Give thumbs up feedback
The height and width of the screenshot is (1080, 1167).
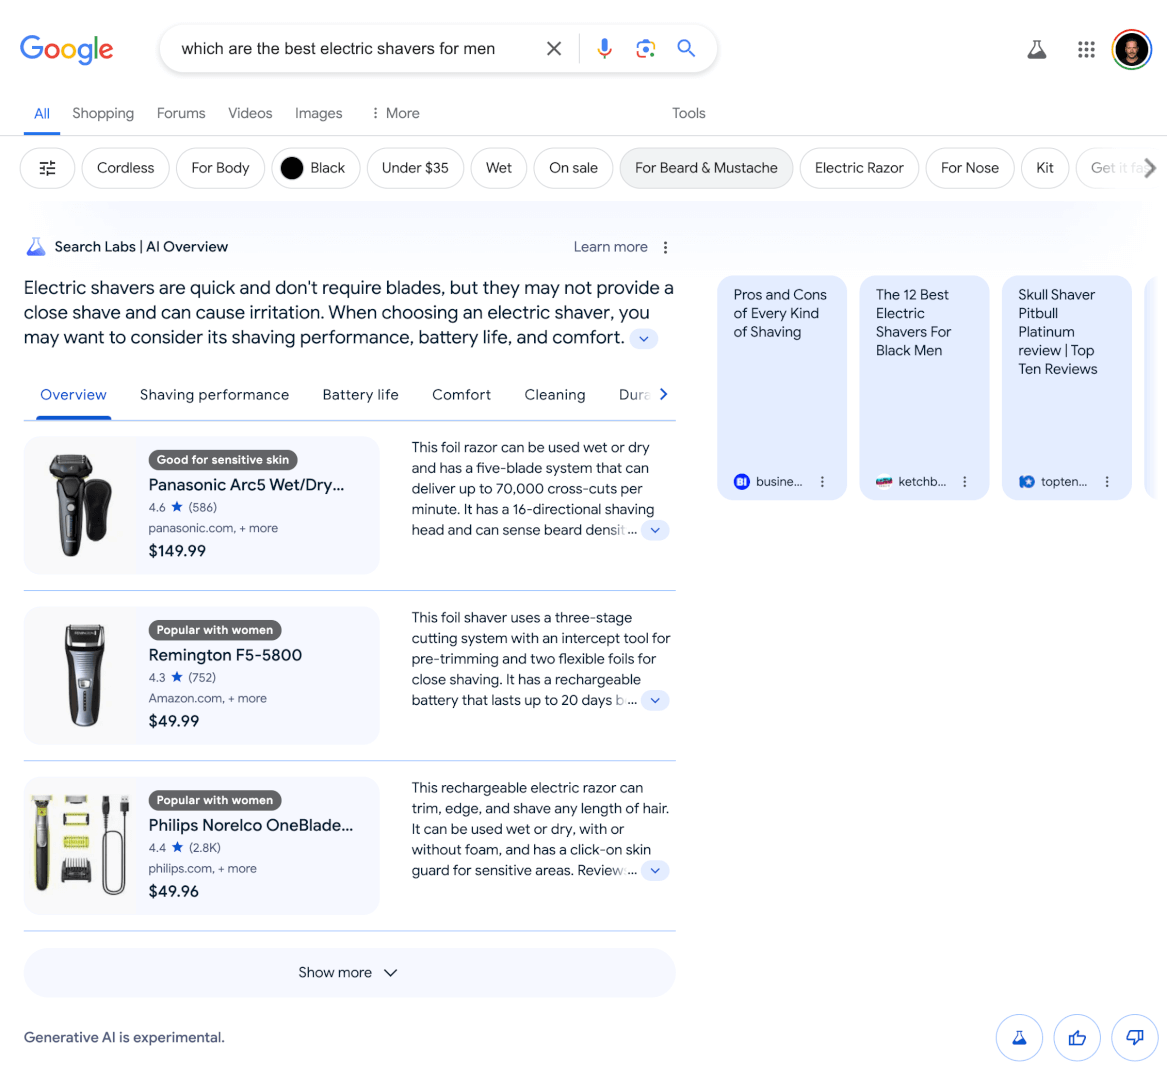(x=1077, y=1038)
